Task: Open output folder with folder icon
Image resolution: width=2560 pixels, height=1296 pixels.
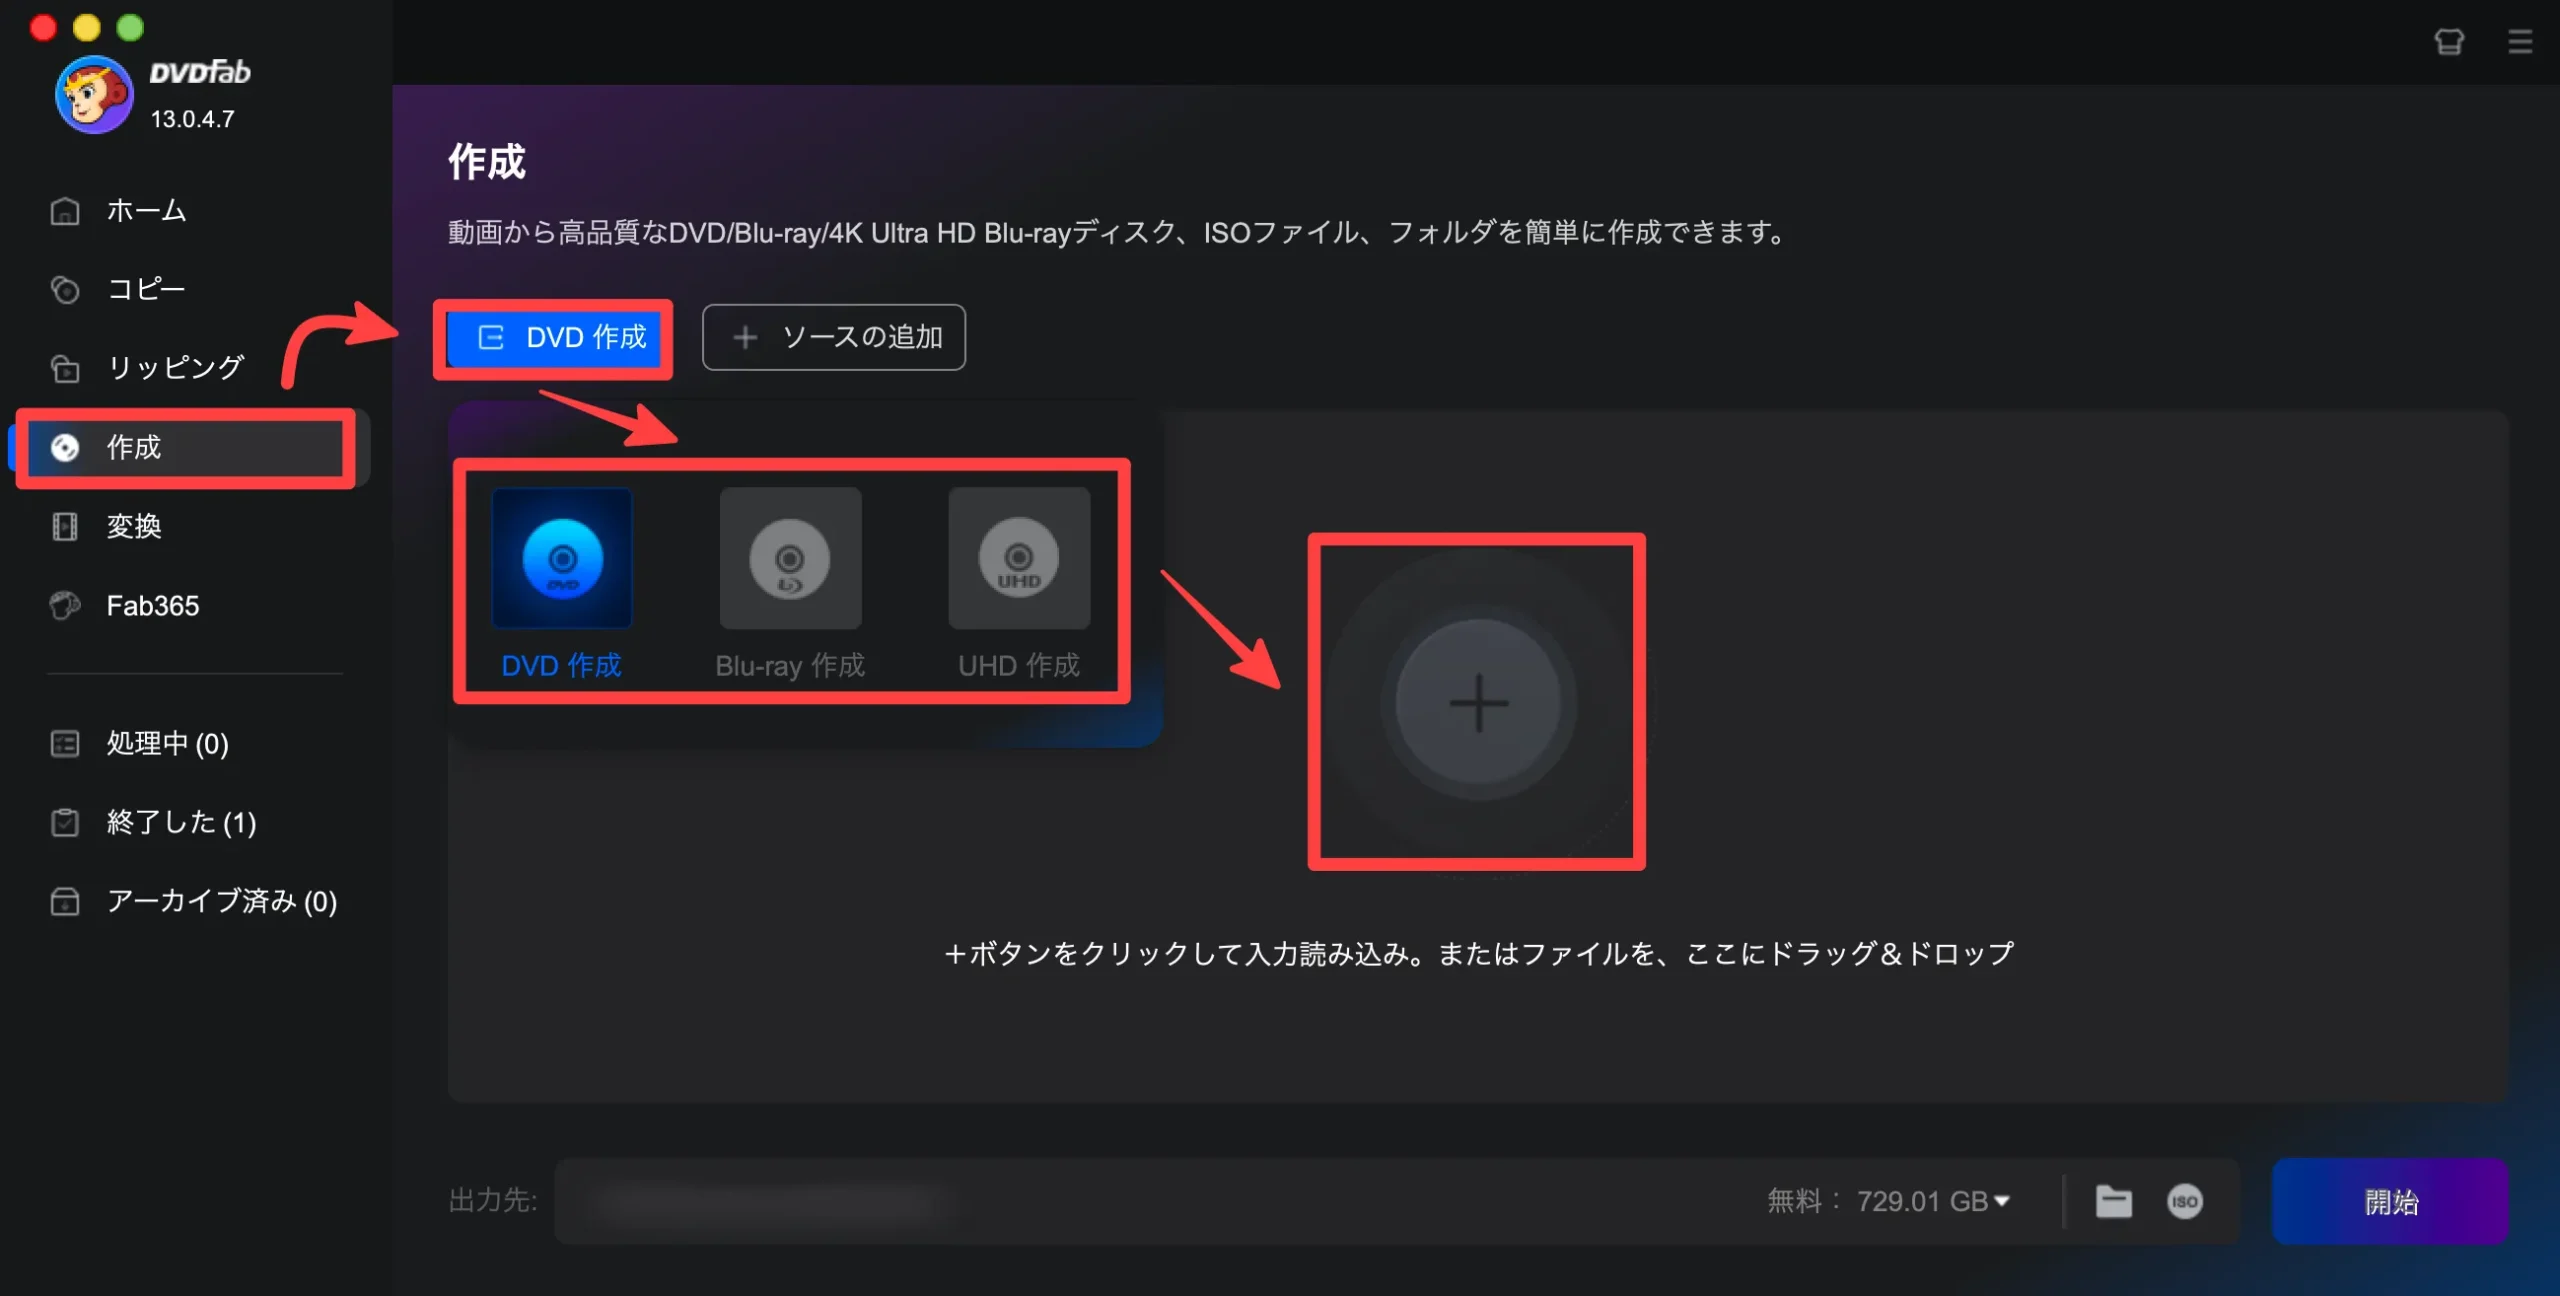Action: (2113, 1201)
